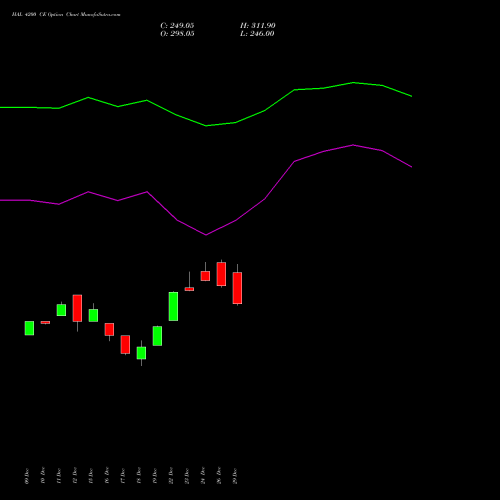Click the open price value O: 298.05
This screenshot has height=500, width=500.
point(177,34)
